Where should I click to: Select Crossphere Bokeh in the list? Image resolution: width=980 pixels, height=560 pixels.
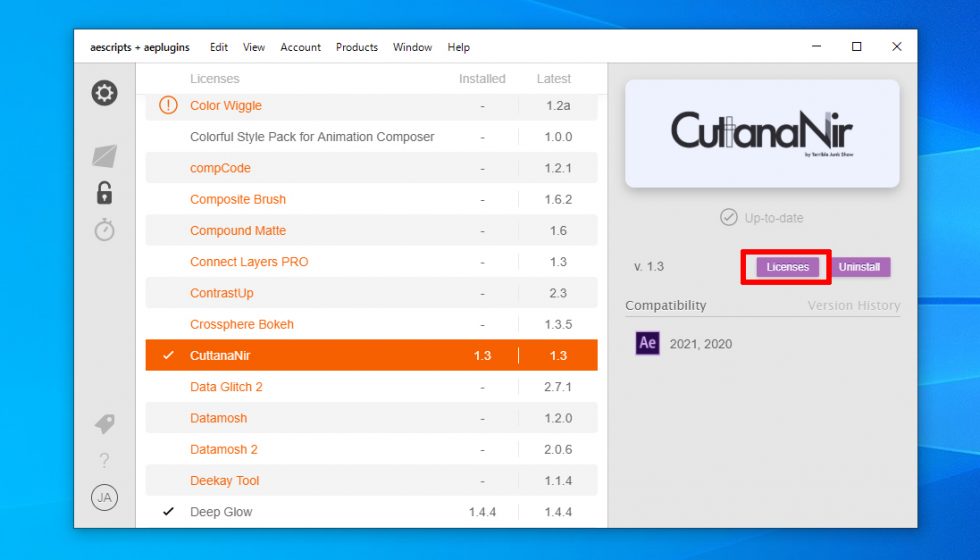[x=371, y=324]
